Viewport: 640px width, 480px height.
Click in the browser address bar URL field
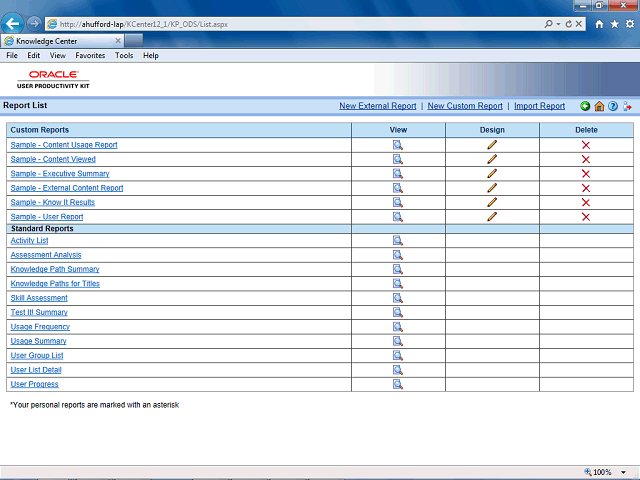[x=294, y=24]
